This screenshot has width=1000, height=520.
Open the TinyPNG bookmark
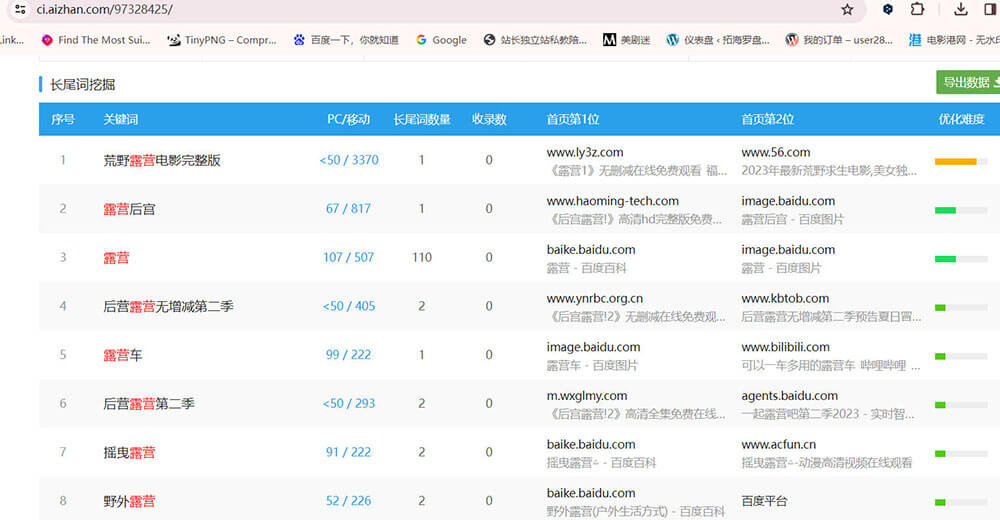[x=221, y=40]
